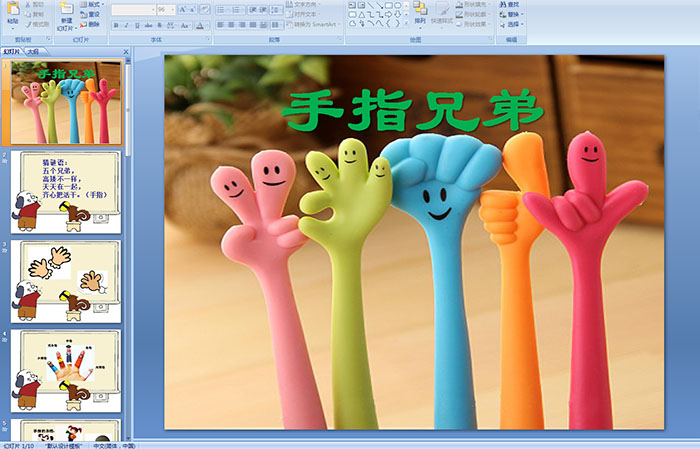This screenshot has height=449, width=700.
Task: Click the Grow Font large A icon
Action: [x=183, y=9]
